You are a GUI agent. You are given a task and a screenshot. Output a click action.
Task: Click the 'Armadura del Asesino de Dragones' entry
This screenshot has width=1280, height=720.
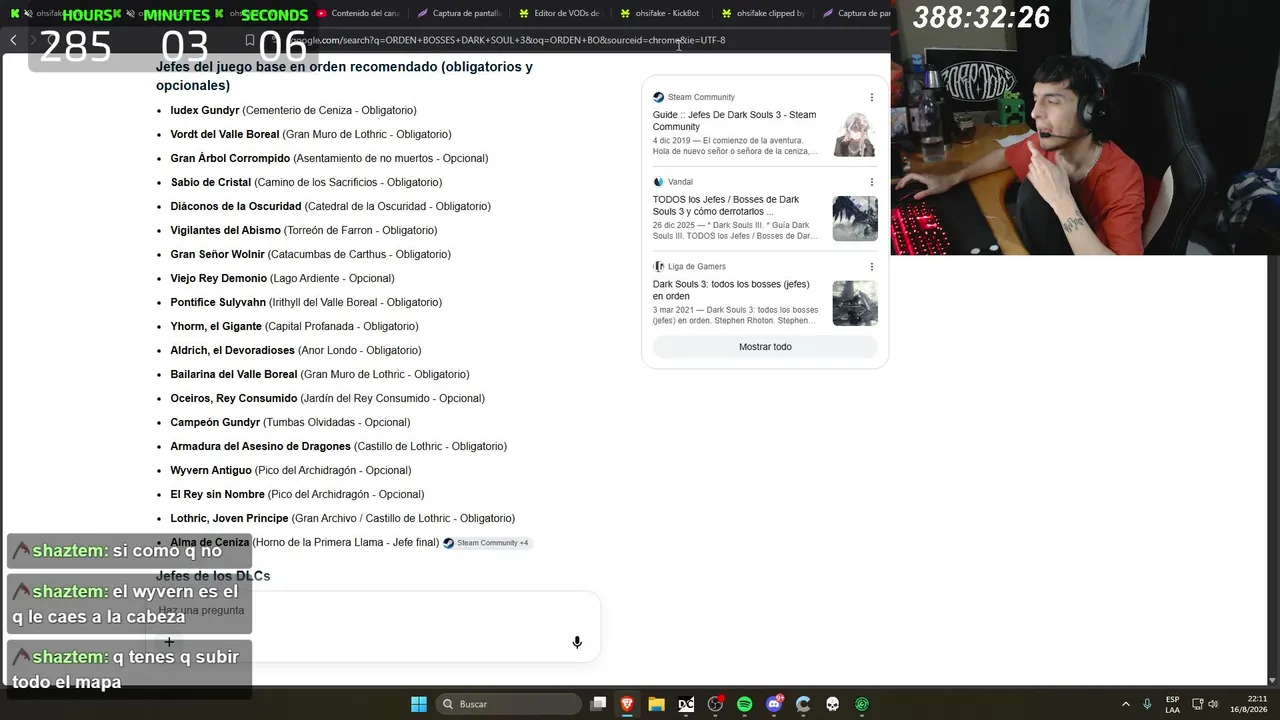[x=261, y=446]
